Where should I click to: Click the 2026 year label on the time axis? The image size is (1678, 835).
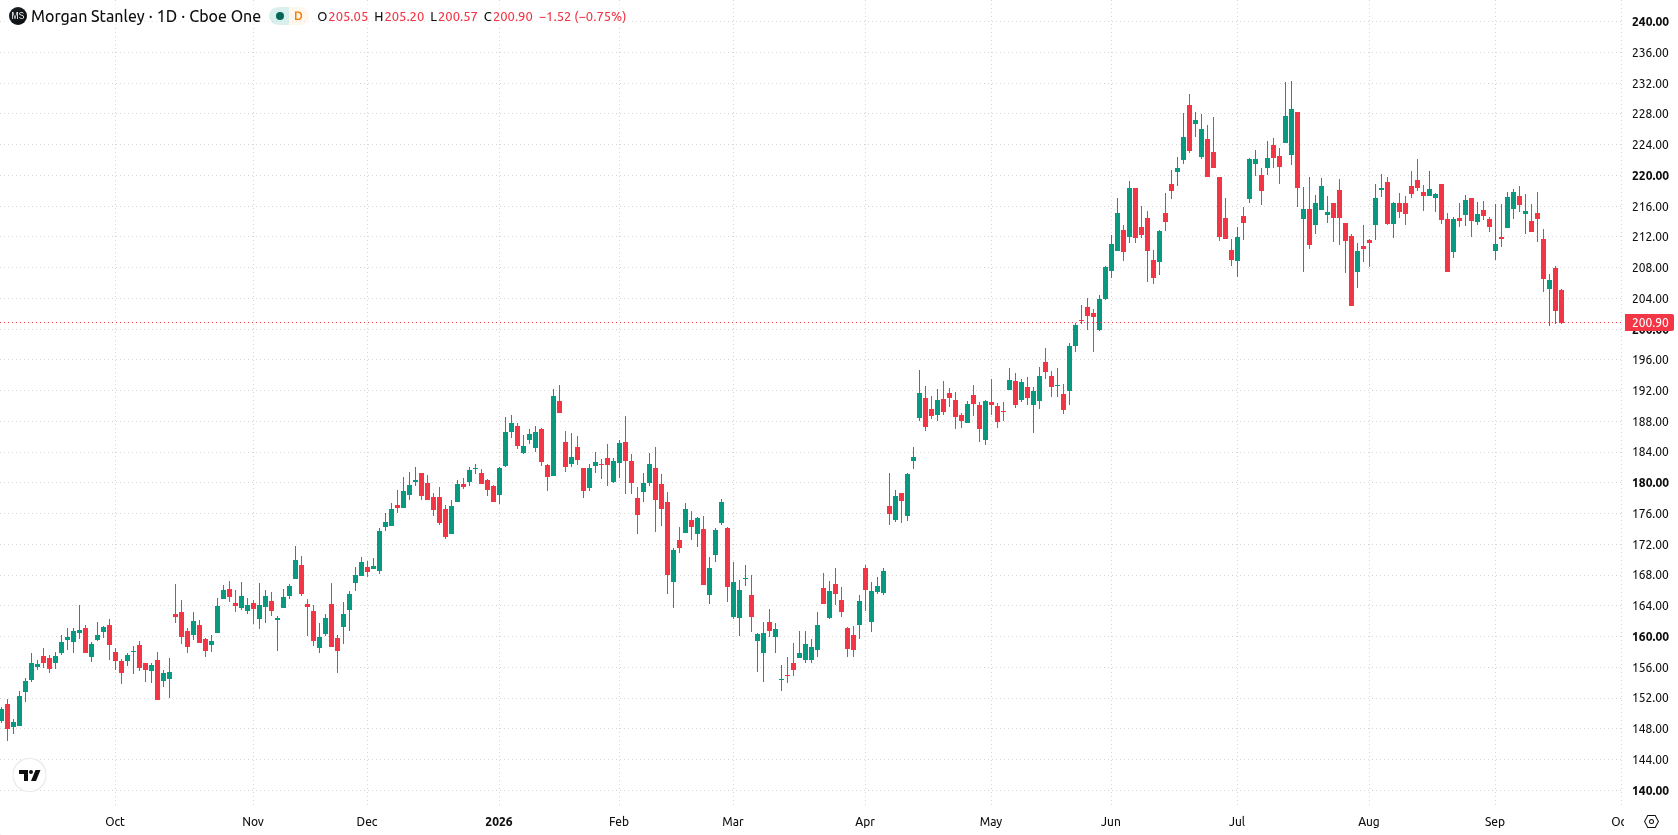[x=498, y=822]
